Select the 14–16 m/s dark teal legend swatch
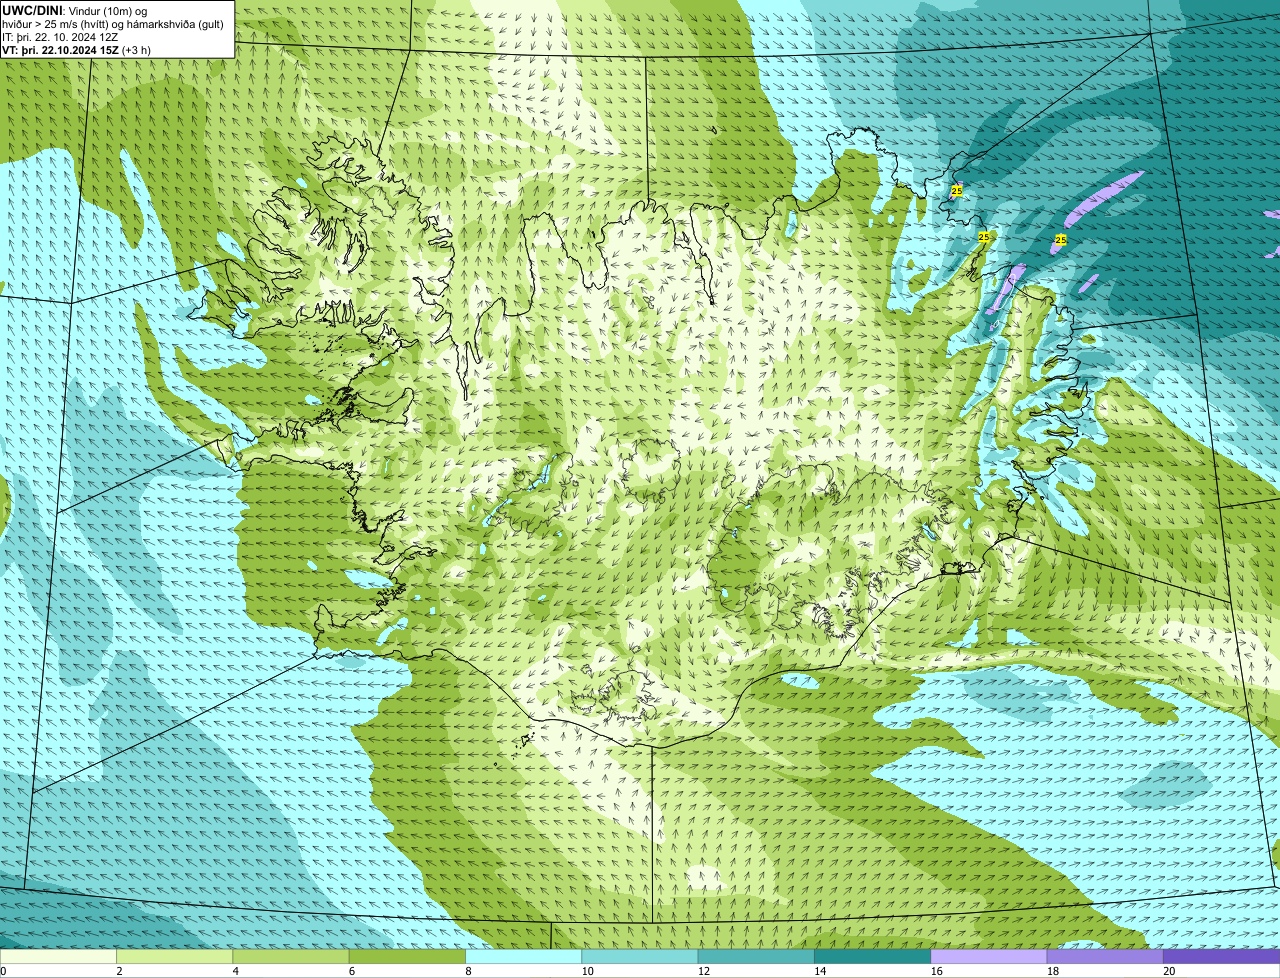The width and height of the screenshot is (1280, 978). coord(872,956)
